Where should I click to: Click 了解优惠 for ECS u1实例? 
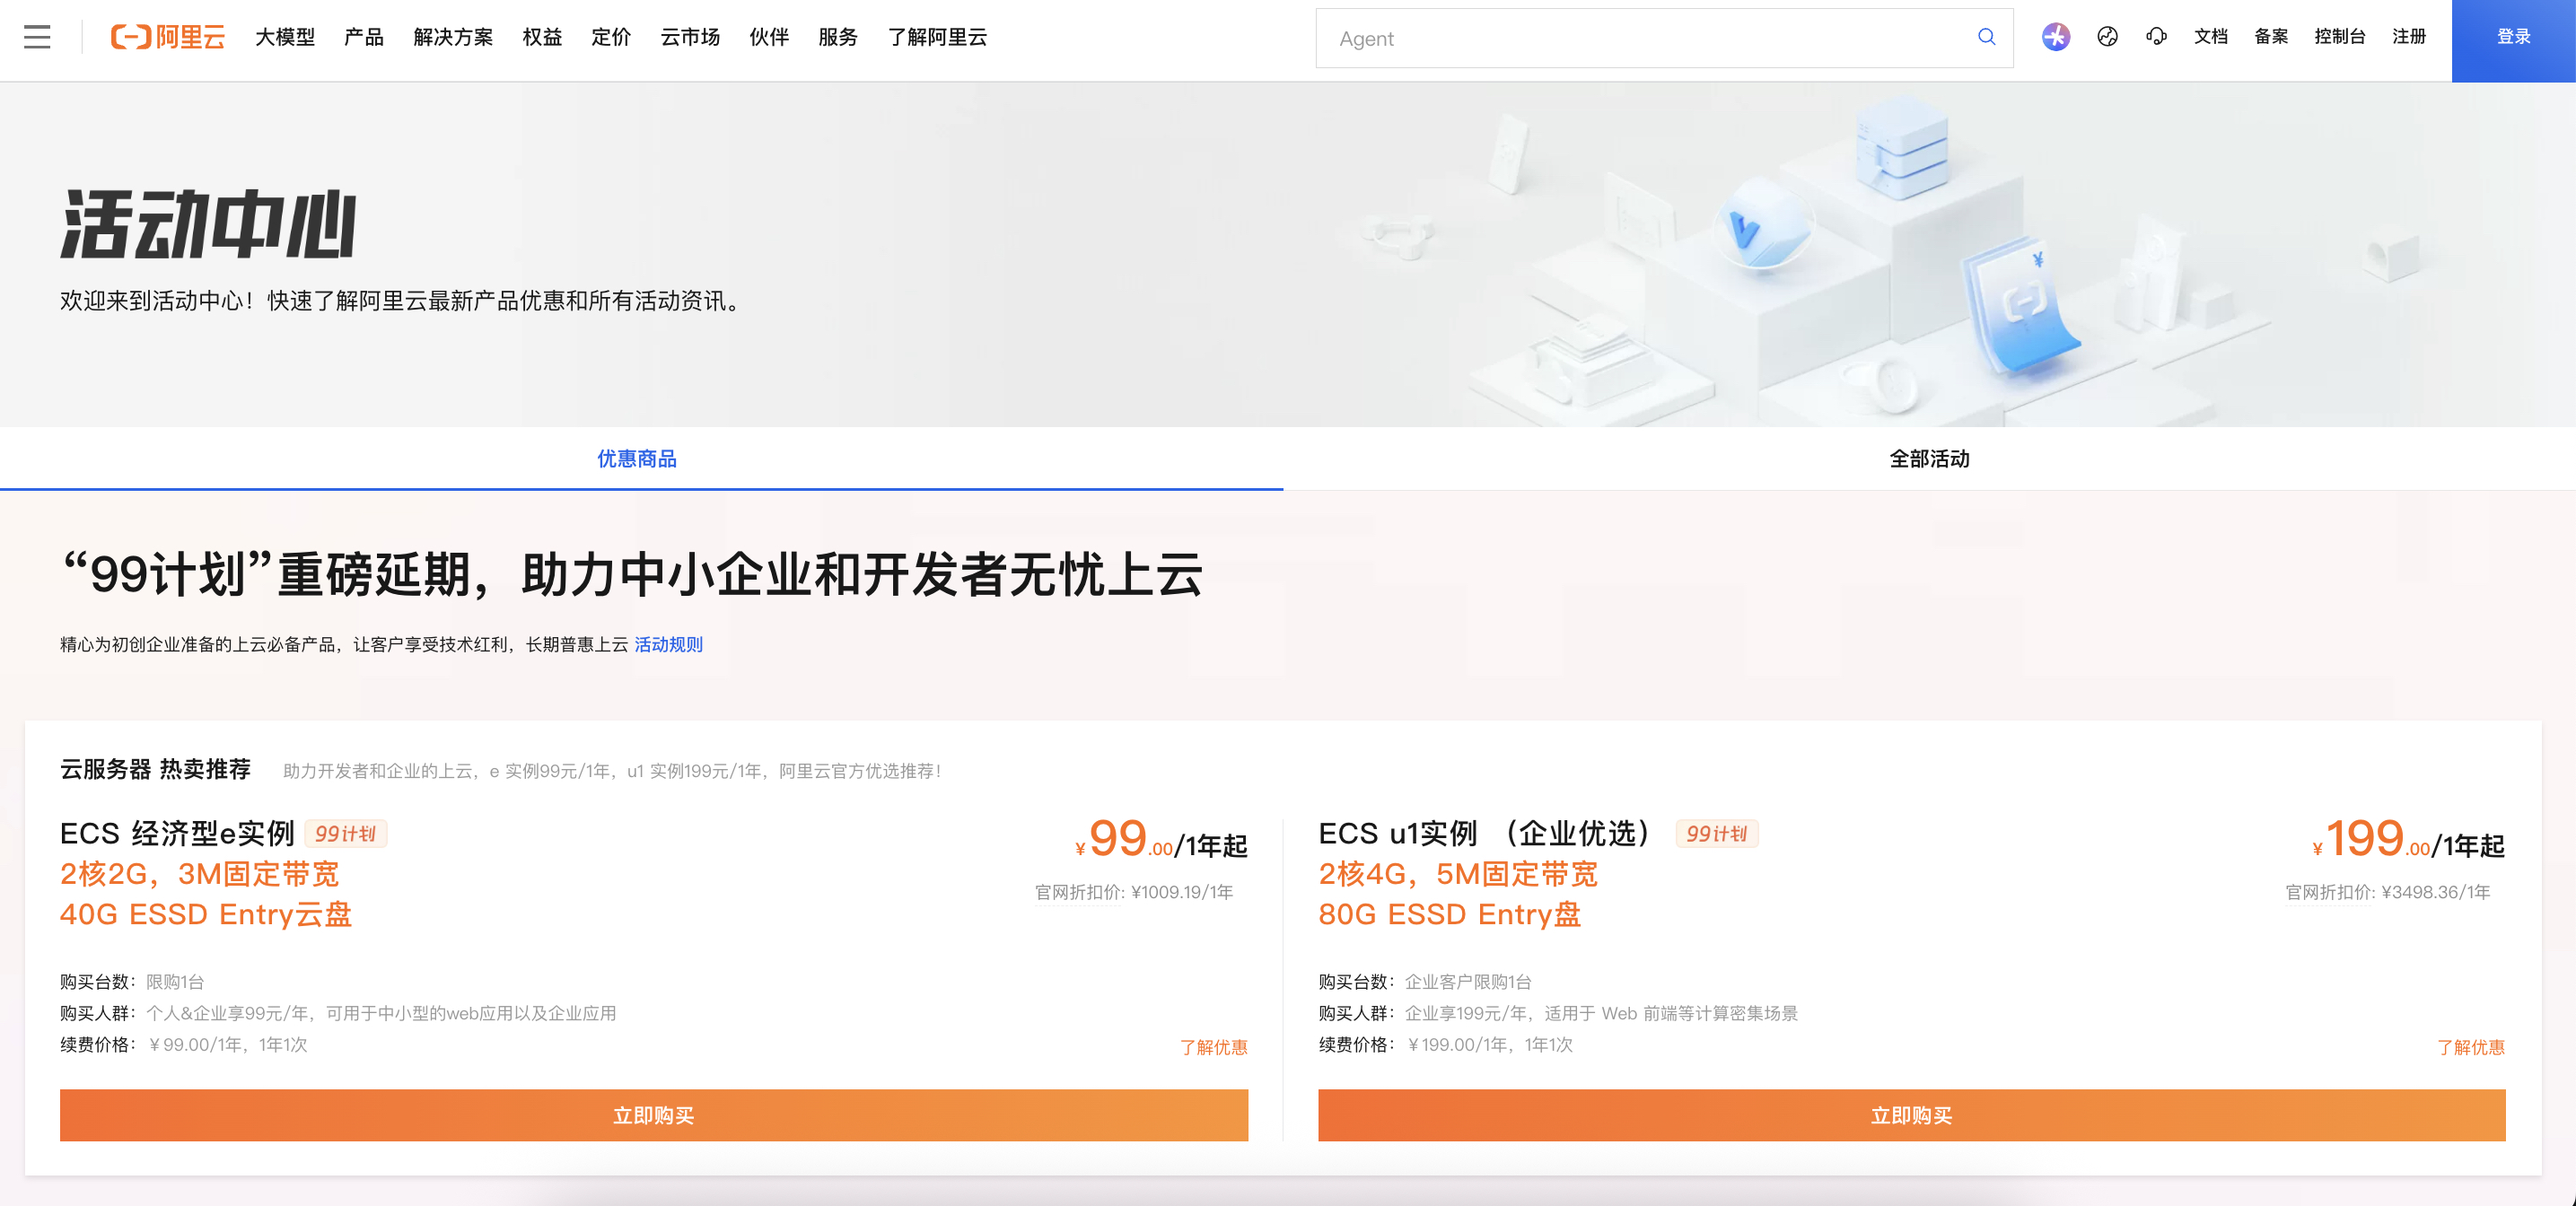click(2470, 1047)
